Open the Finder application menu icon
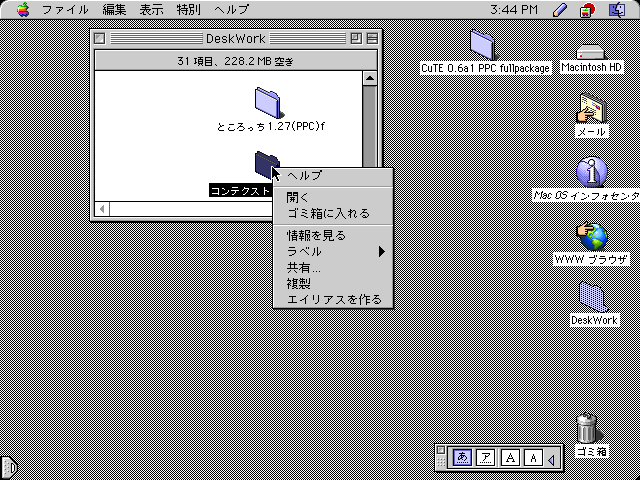The width and height of the screenshot is (640, 480). click(617, 10)
